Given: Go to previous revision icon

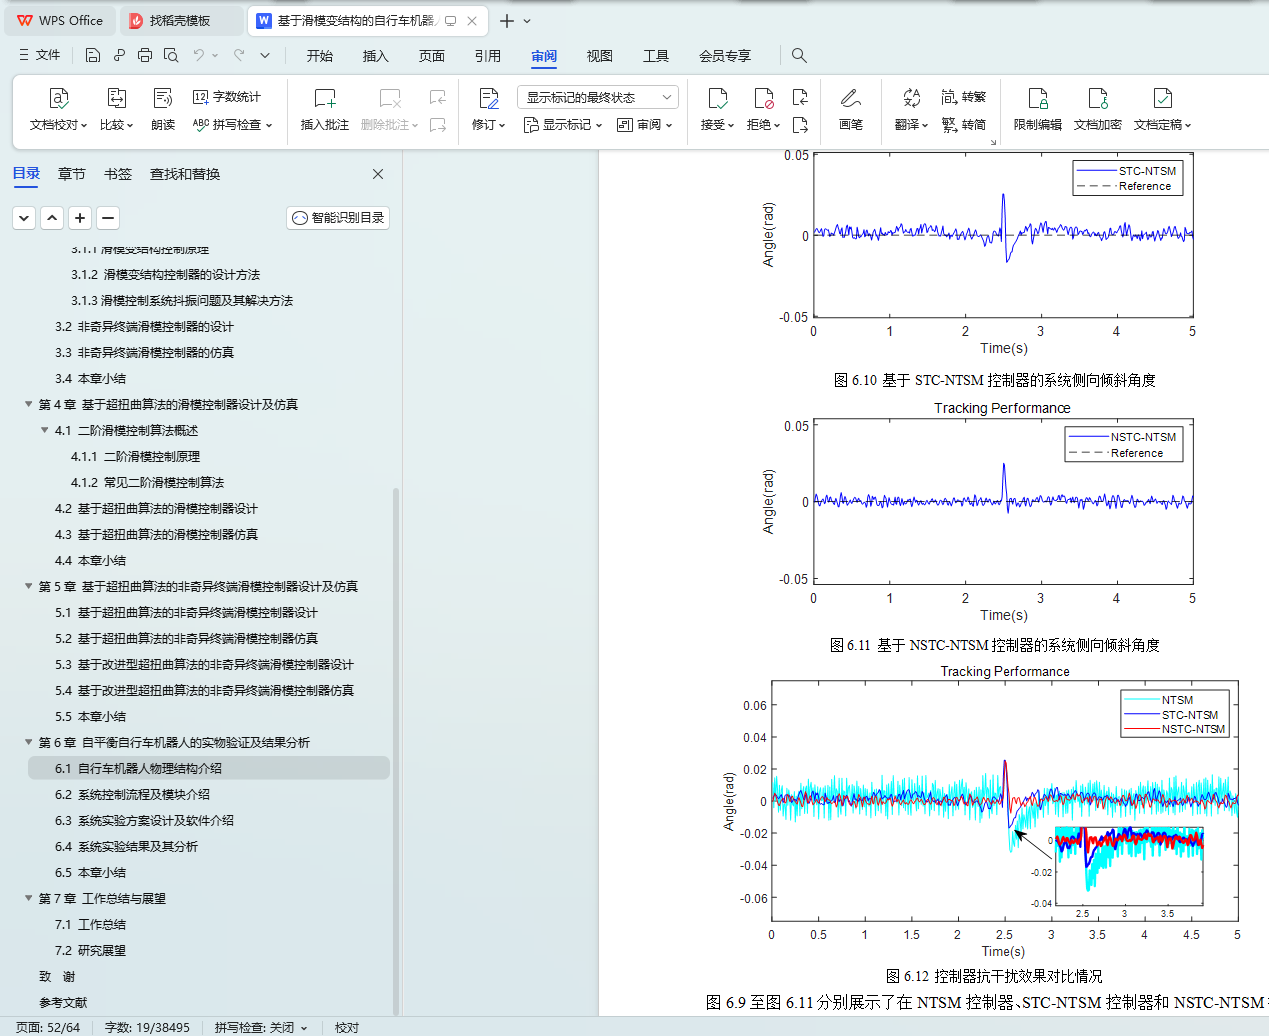Looking at the screenshot, I should click(800, 97).
